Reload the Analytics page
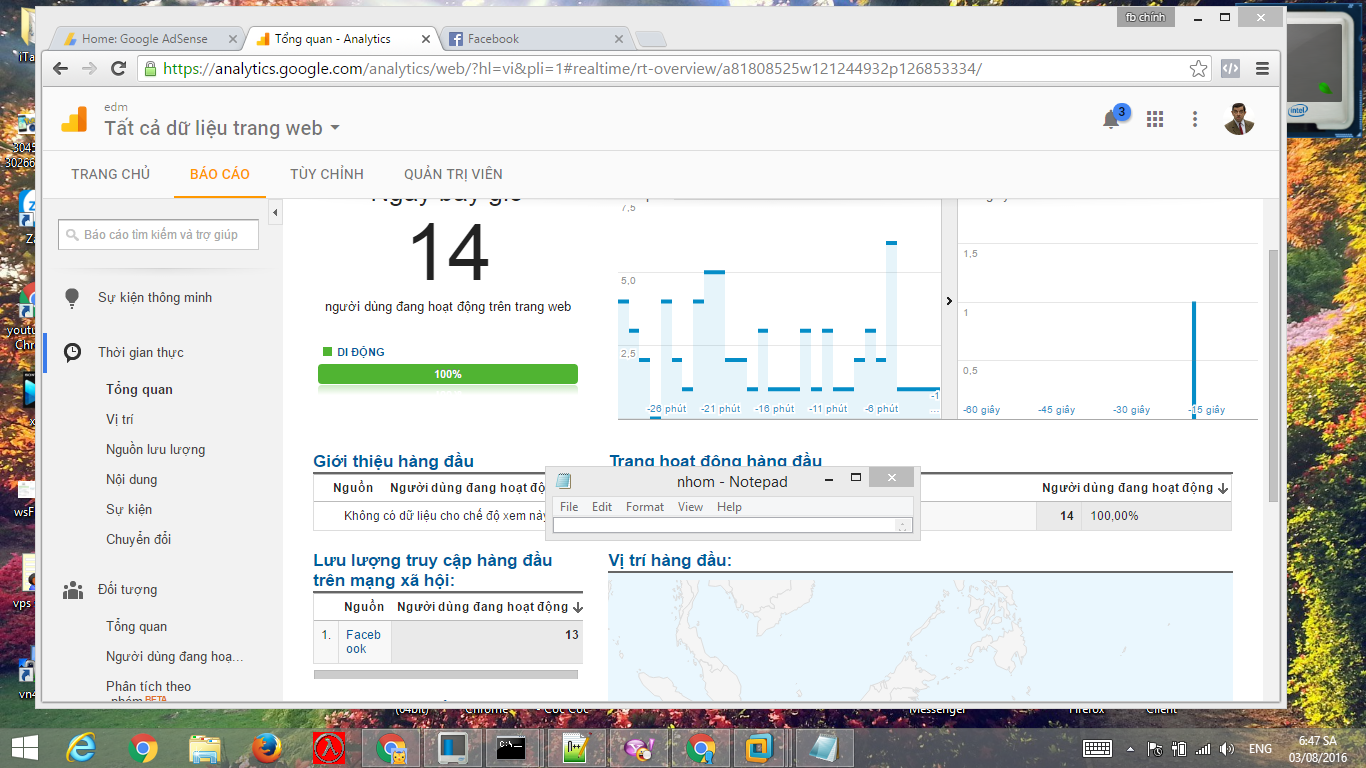This screenshot has height=768, width=1366. coord(118,69)
